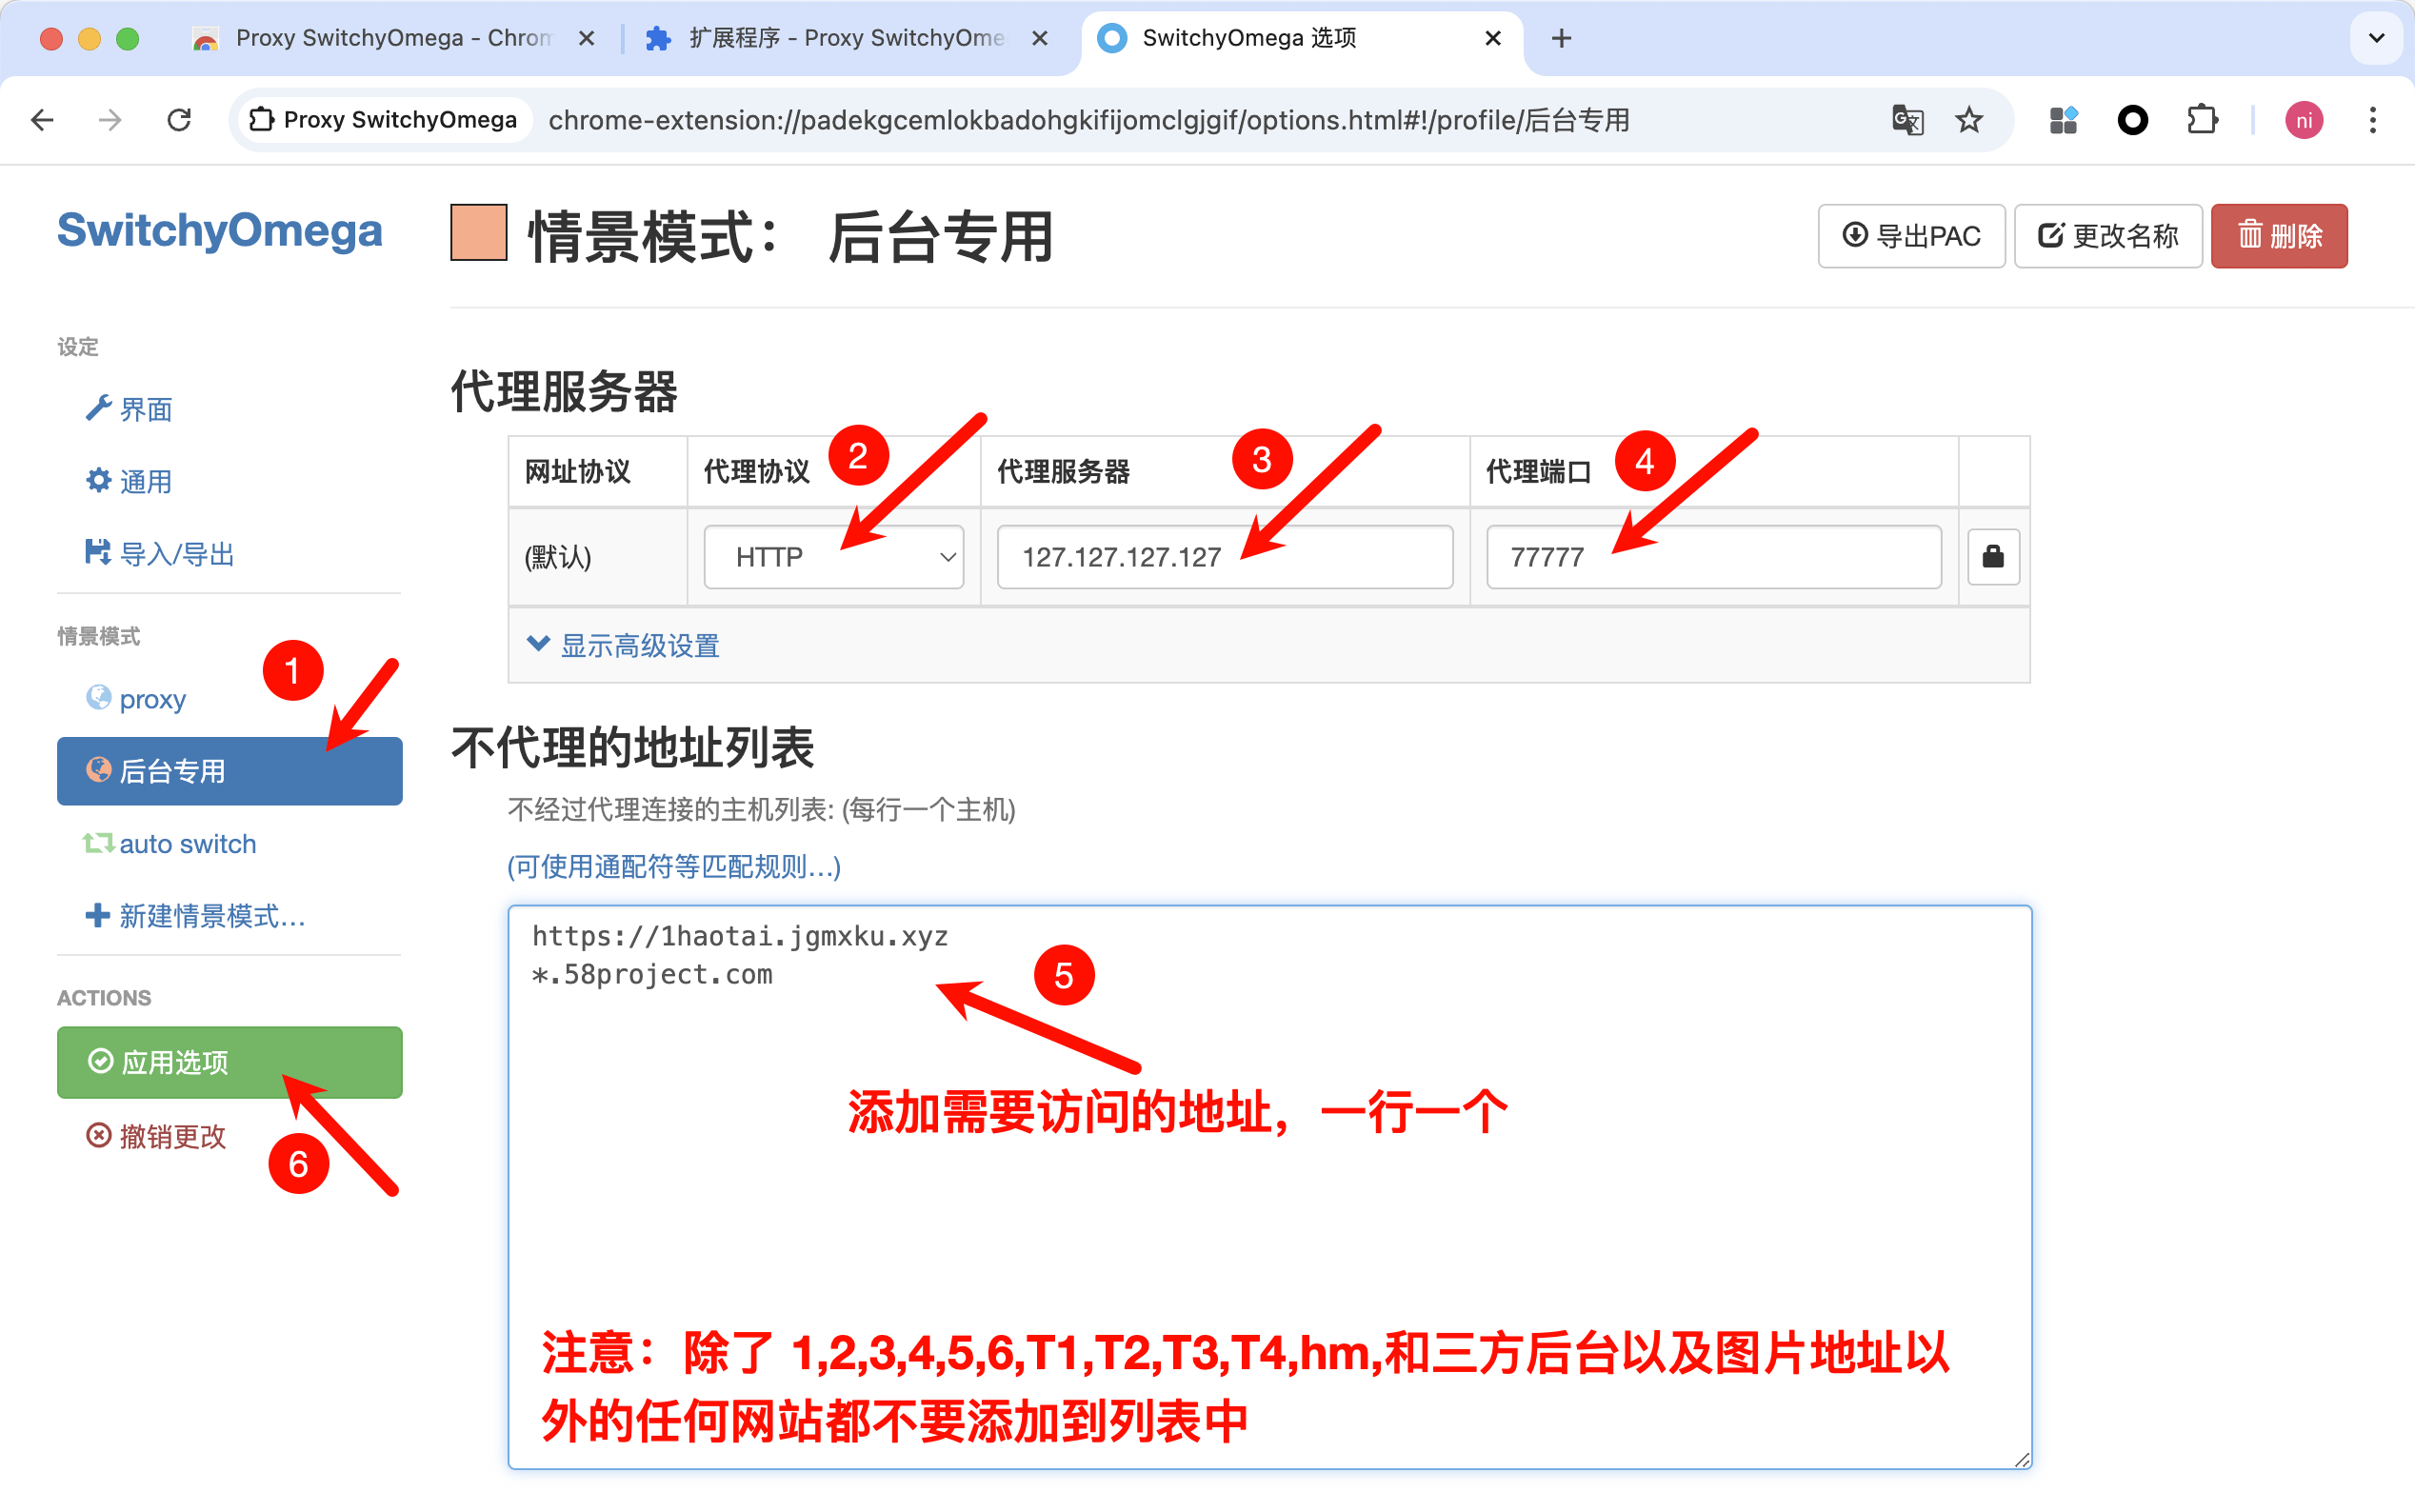Open the wildcard rules help link

pyautogui.click(x=673, y=866)
